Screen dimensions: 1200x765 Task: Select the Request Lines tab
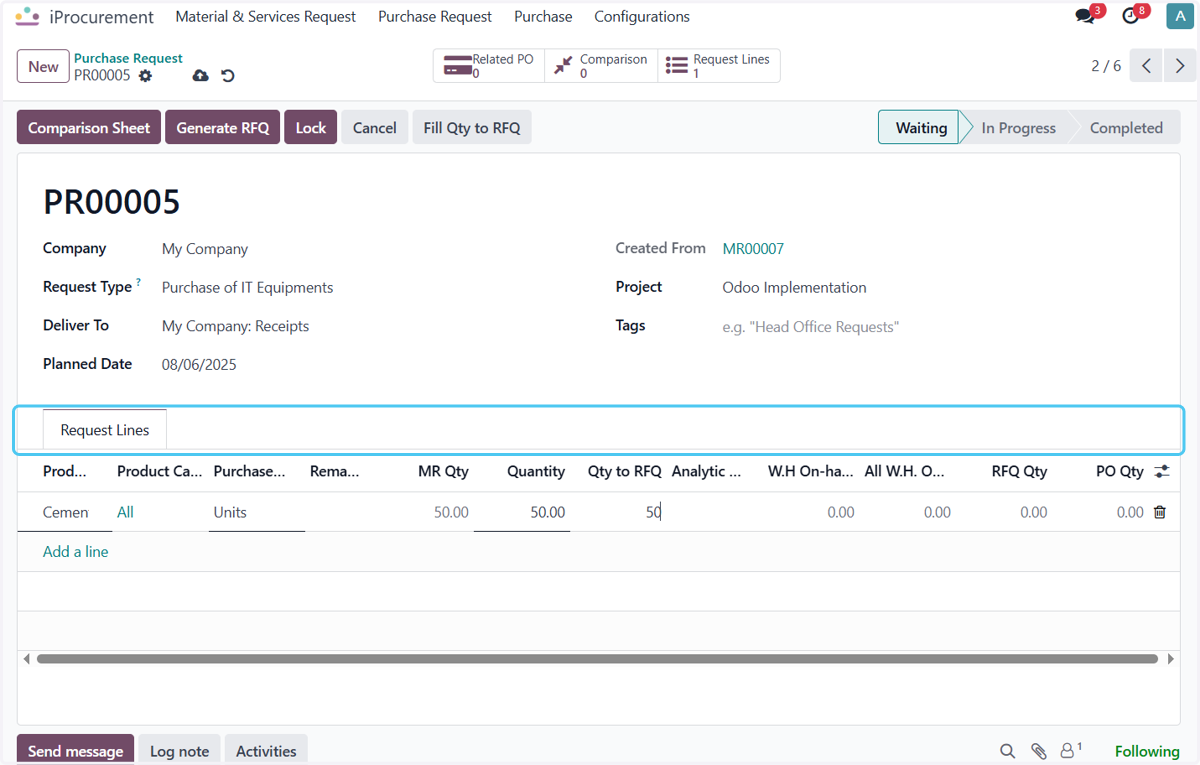point(105,430)
